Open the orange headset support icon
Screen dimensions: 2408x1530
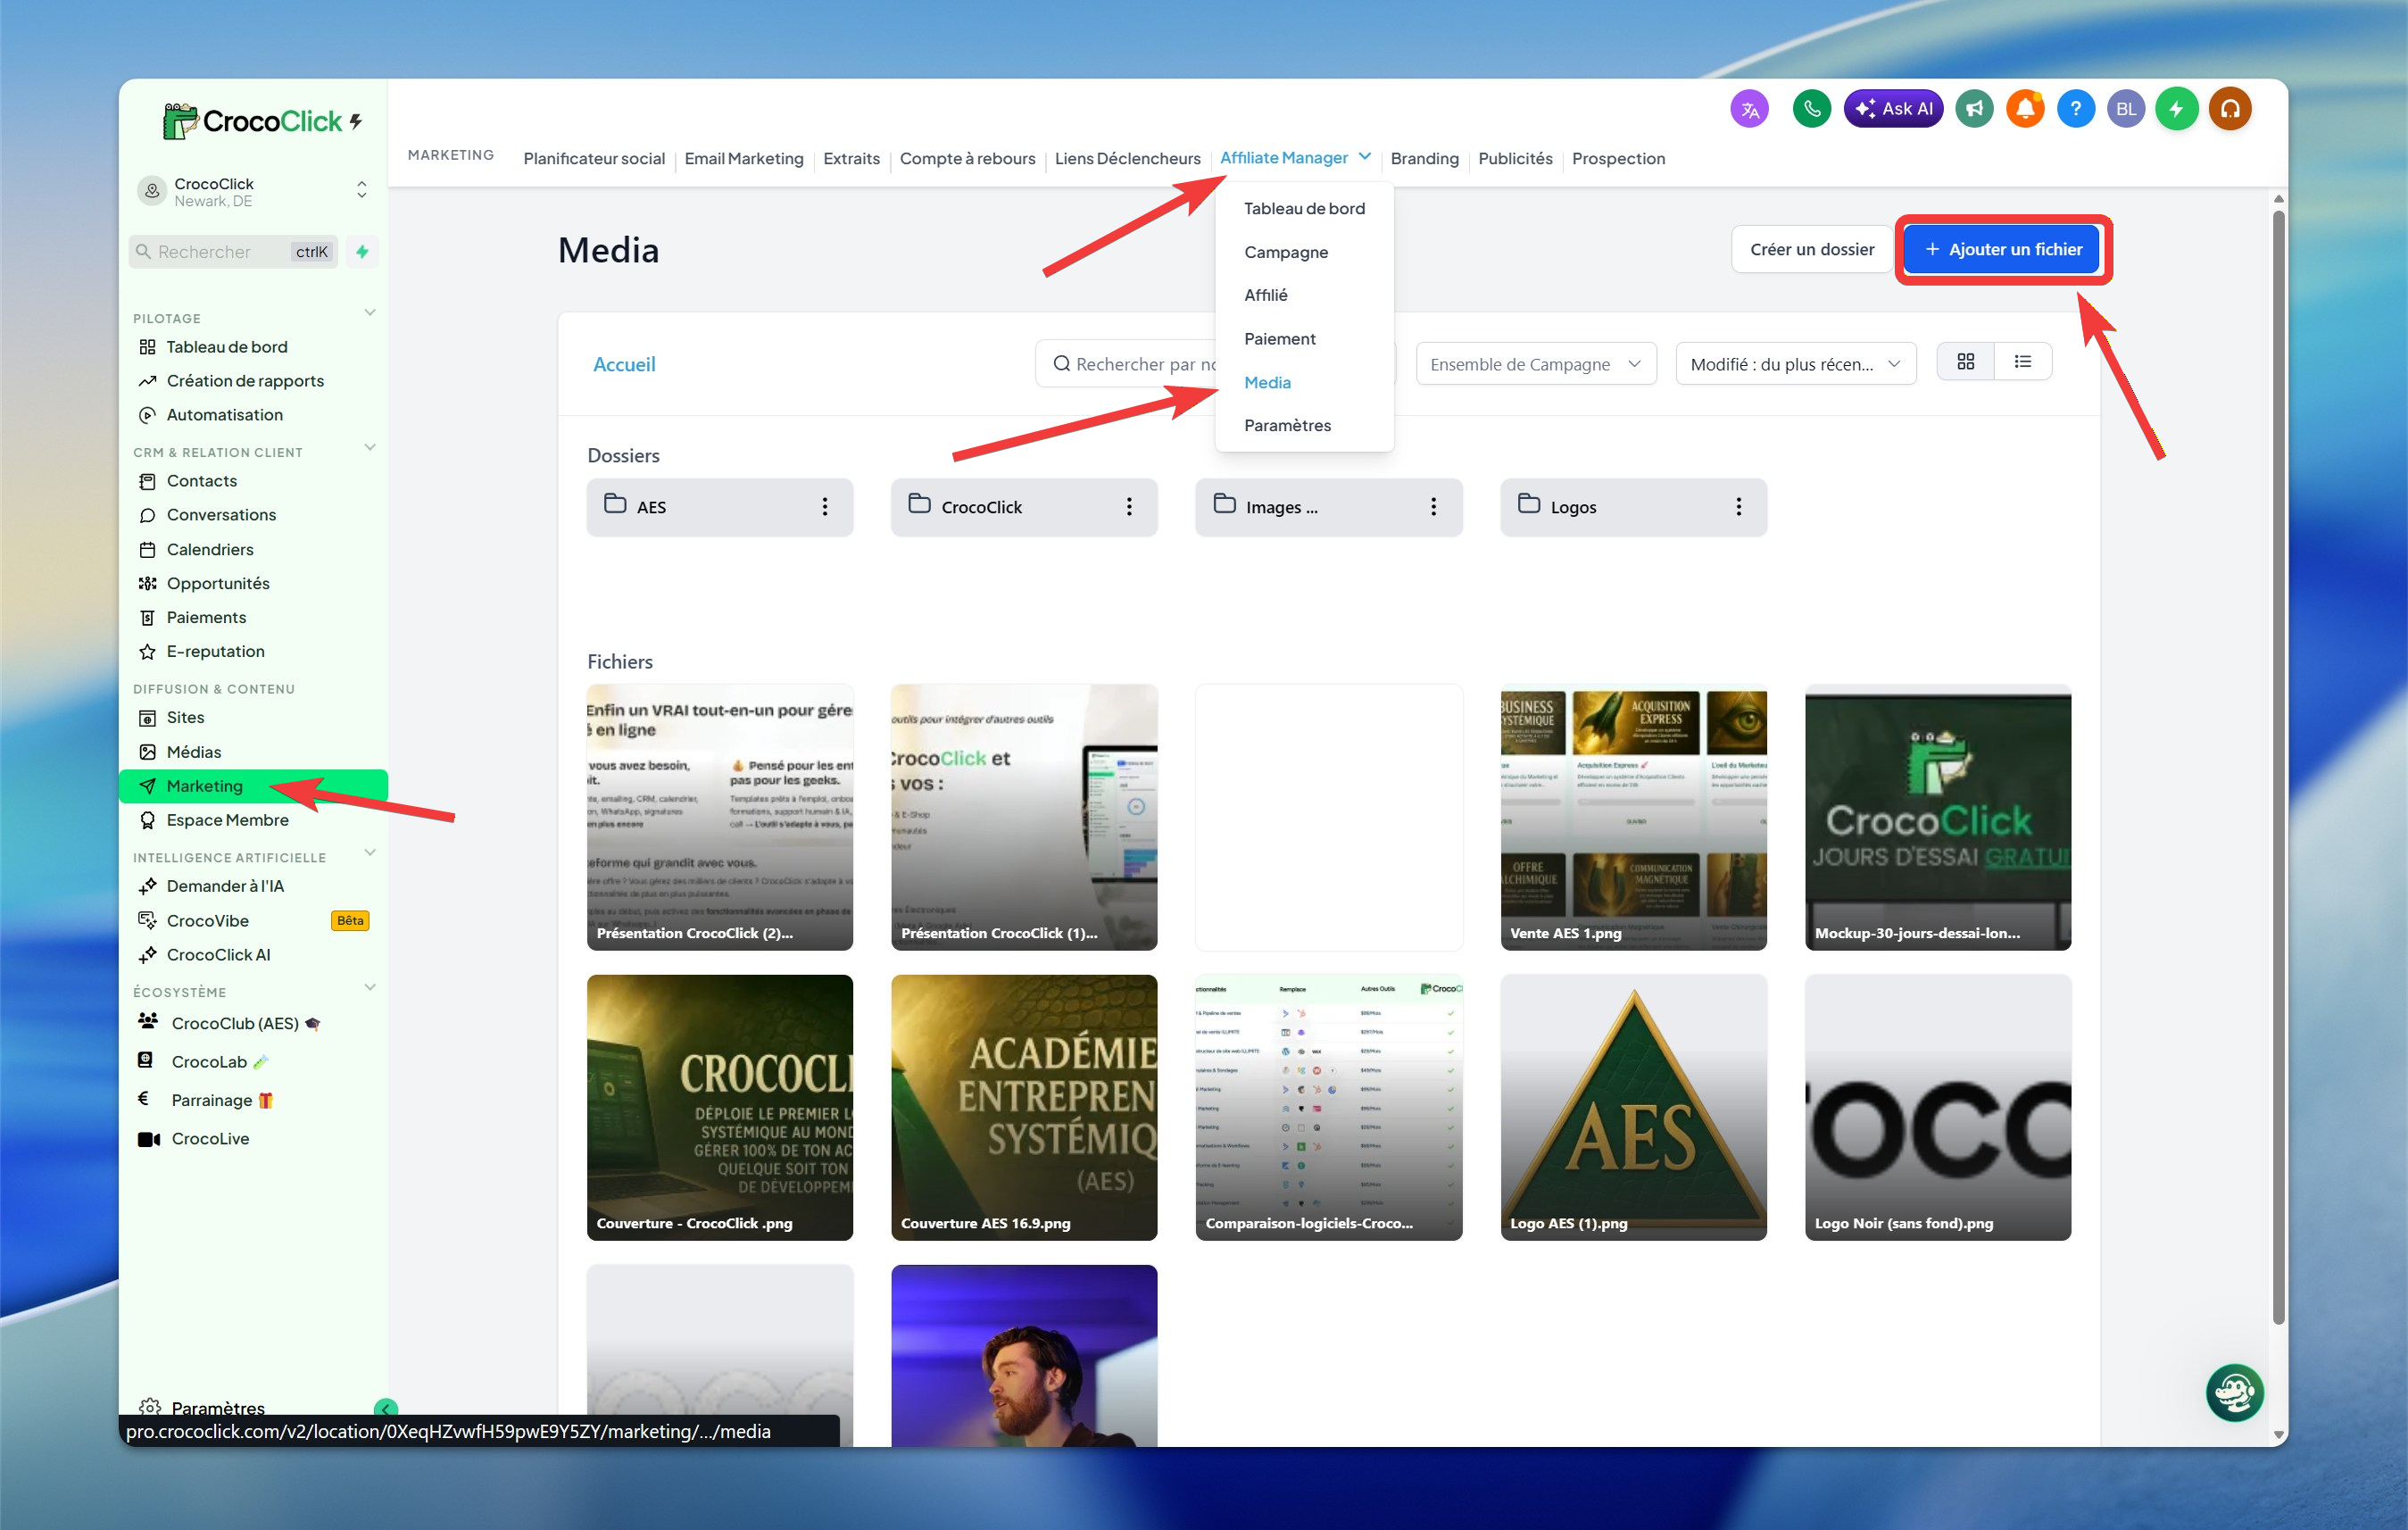pos(2230,109)
